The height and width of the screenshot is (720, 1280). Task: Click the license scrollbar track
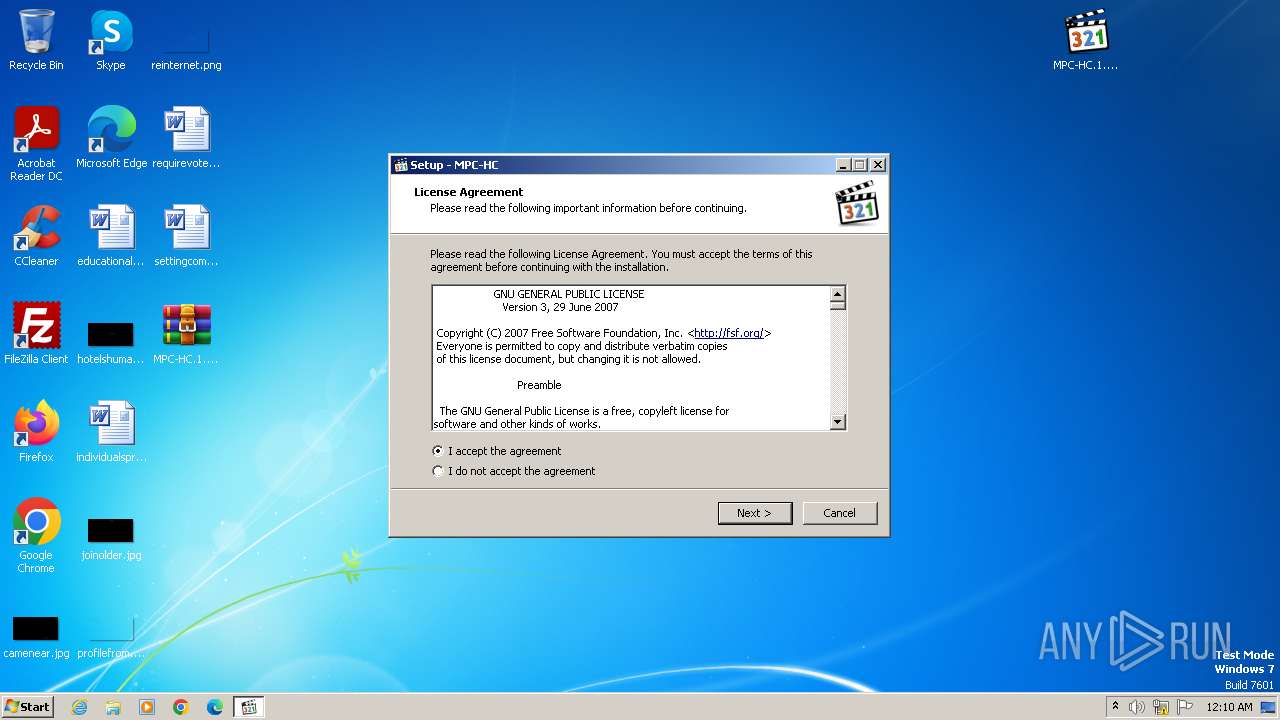pos(838,362)
